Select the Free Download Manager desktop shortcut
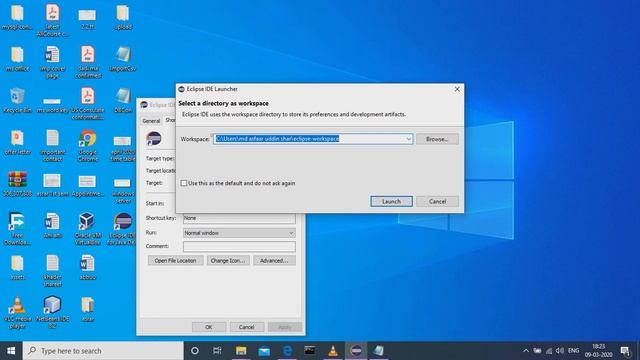 pos(17,229)
